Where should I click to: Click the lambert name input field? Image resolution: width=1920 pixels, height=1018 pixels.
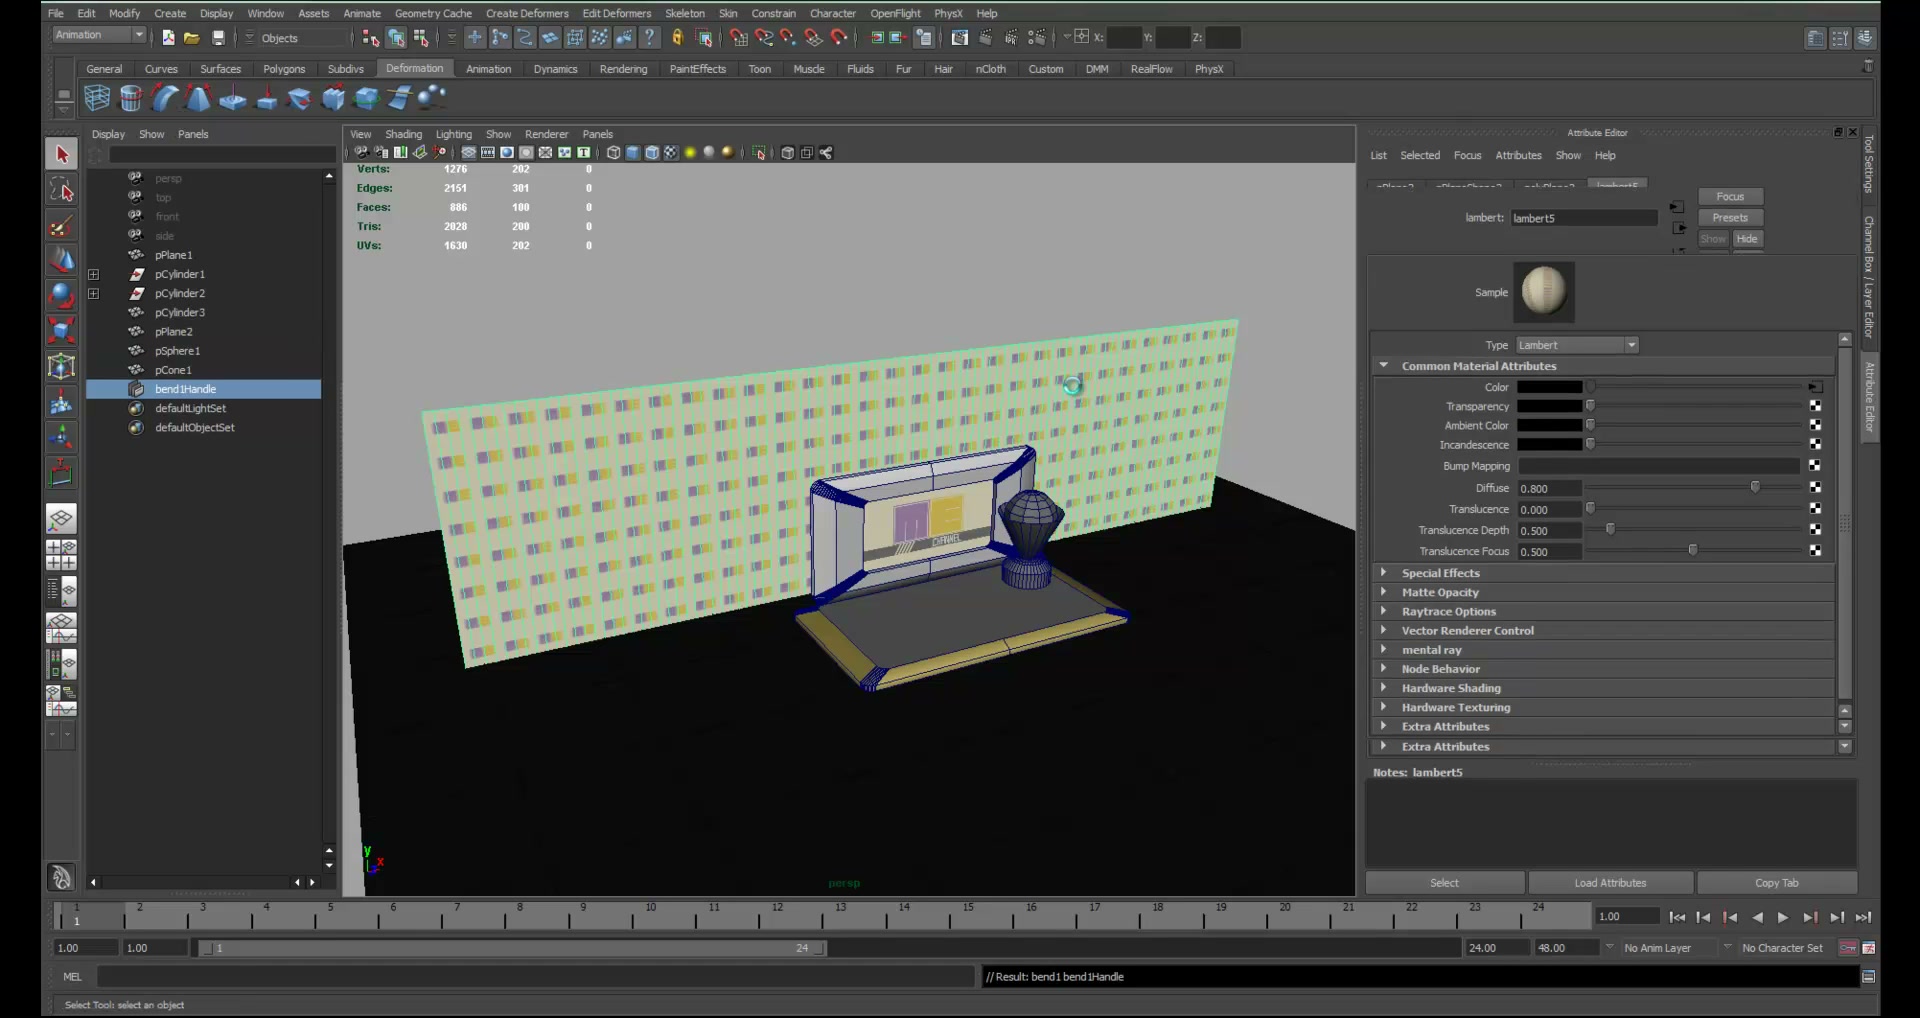point(1583,218)
